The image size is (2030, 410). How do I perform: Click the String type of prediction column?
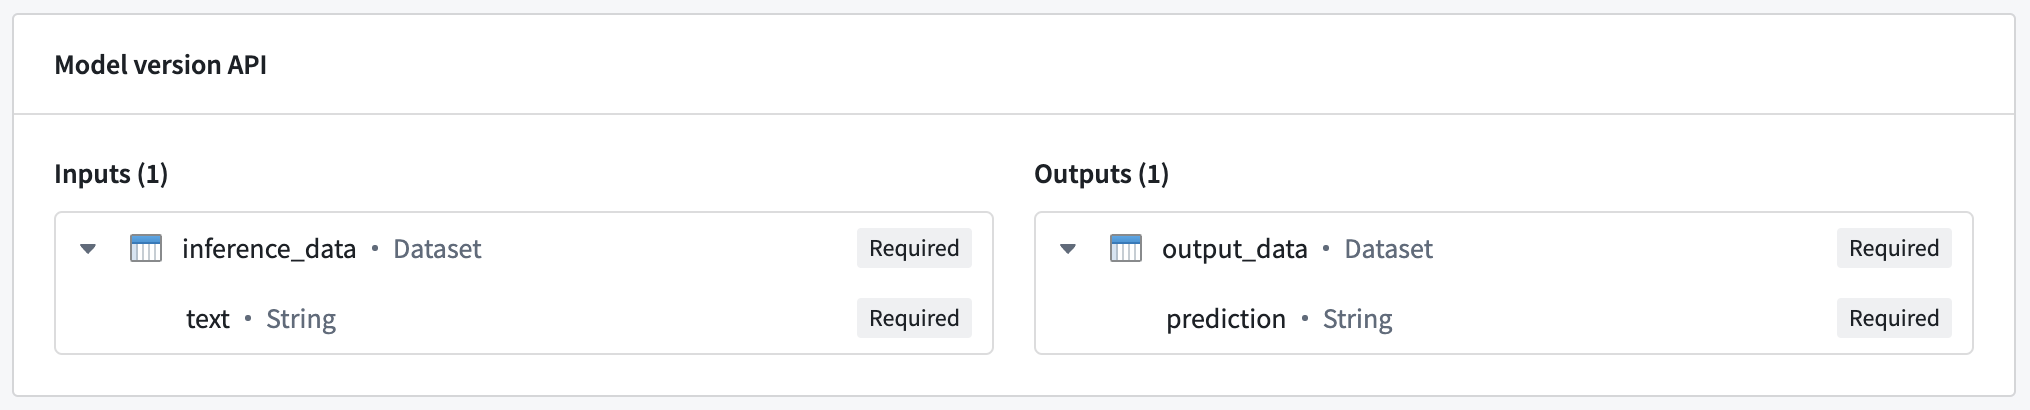pos(1357,319)
